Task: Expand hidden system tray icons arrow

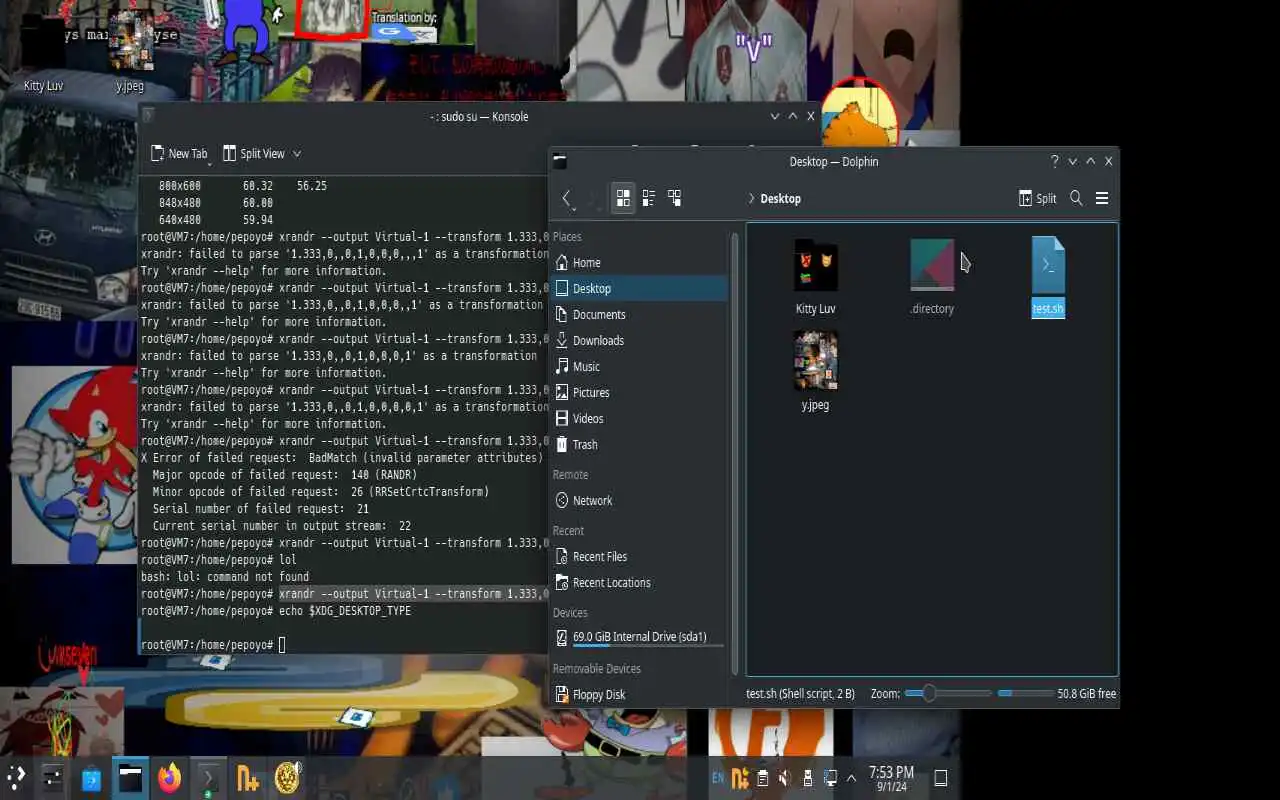Action: click(x=851, y=777)
